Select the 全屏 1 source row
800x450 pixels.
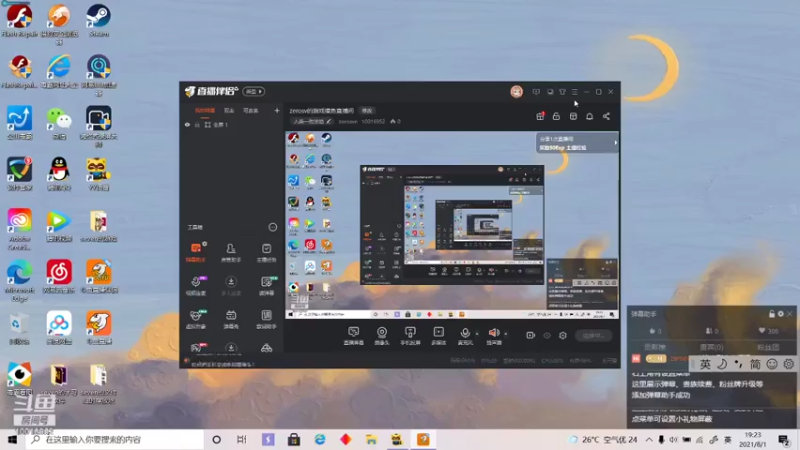coord(232,124)
